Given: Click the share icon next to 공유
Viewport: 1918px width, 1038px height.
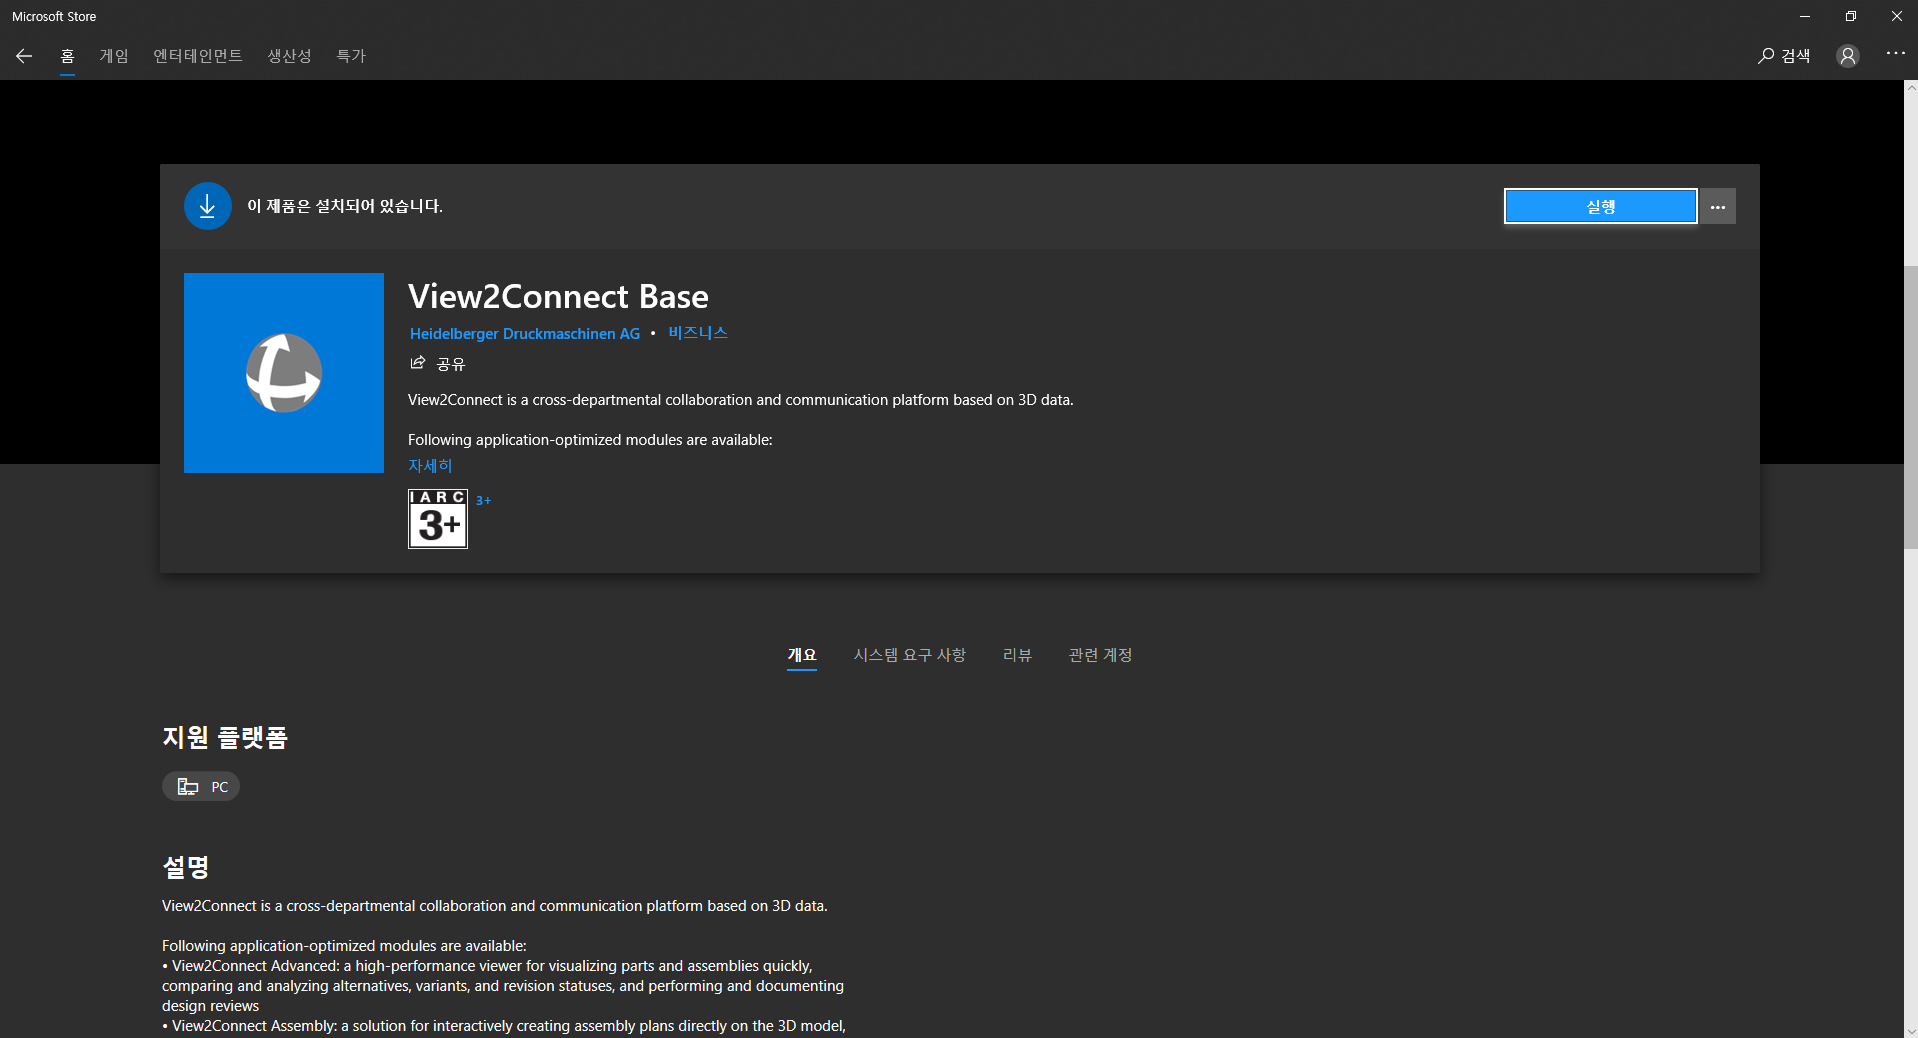Looking at the screenshot, I should click(418, 363).
